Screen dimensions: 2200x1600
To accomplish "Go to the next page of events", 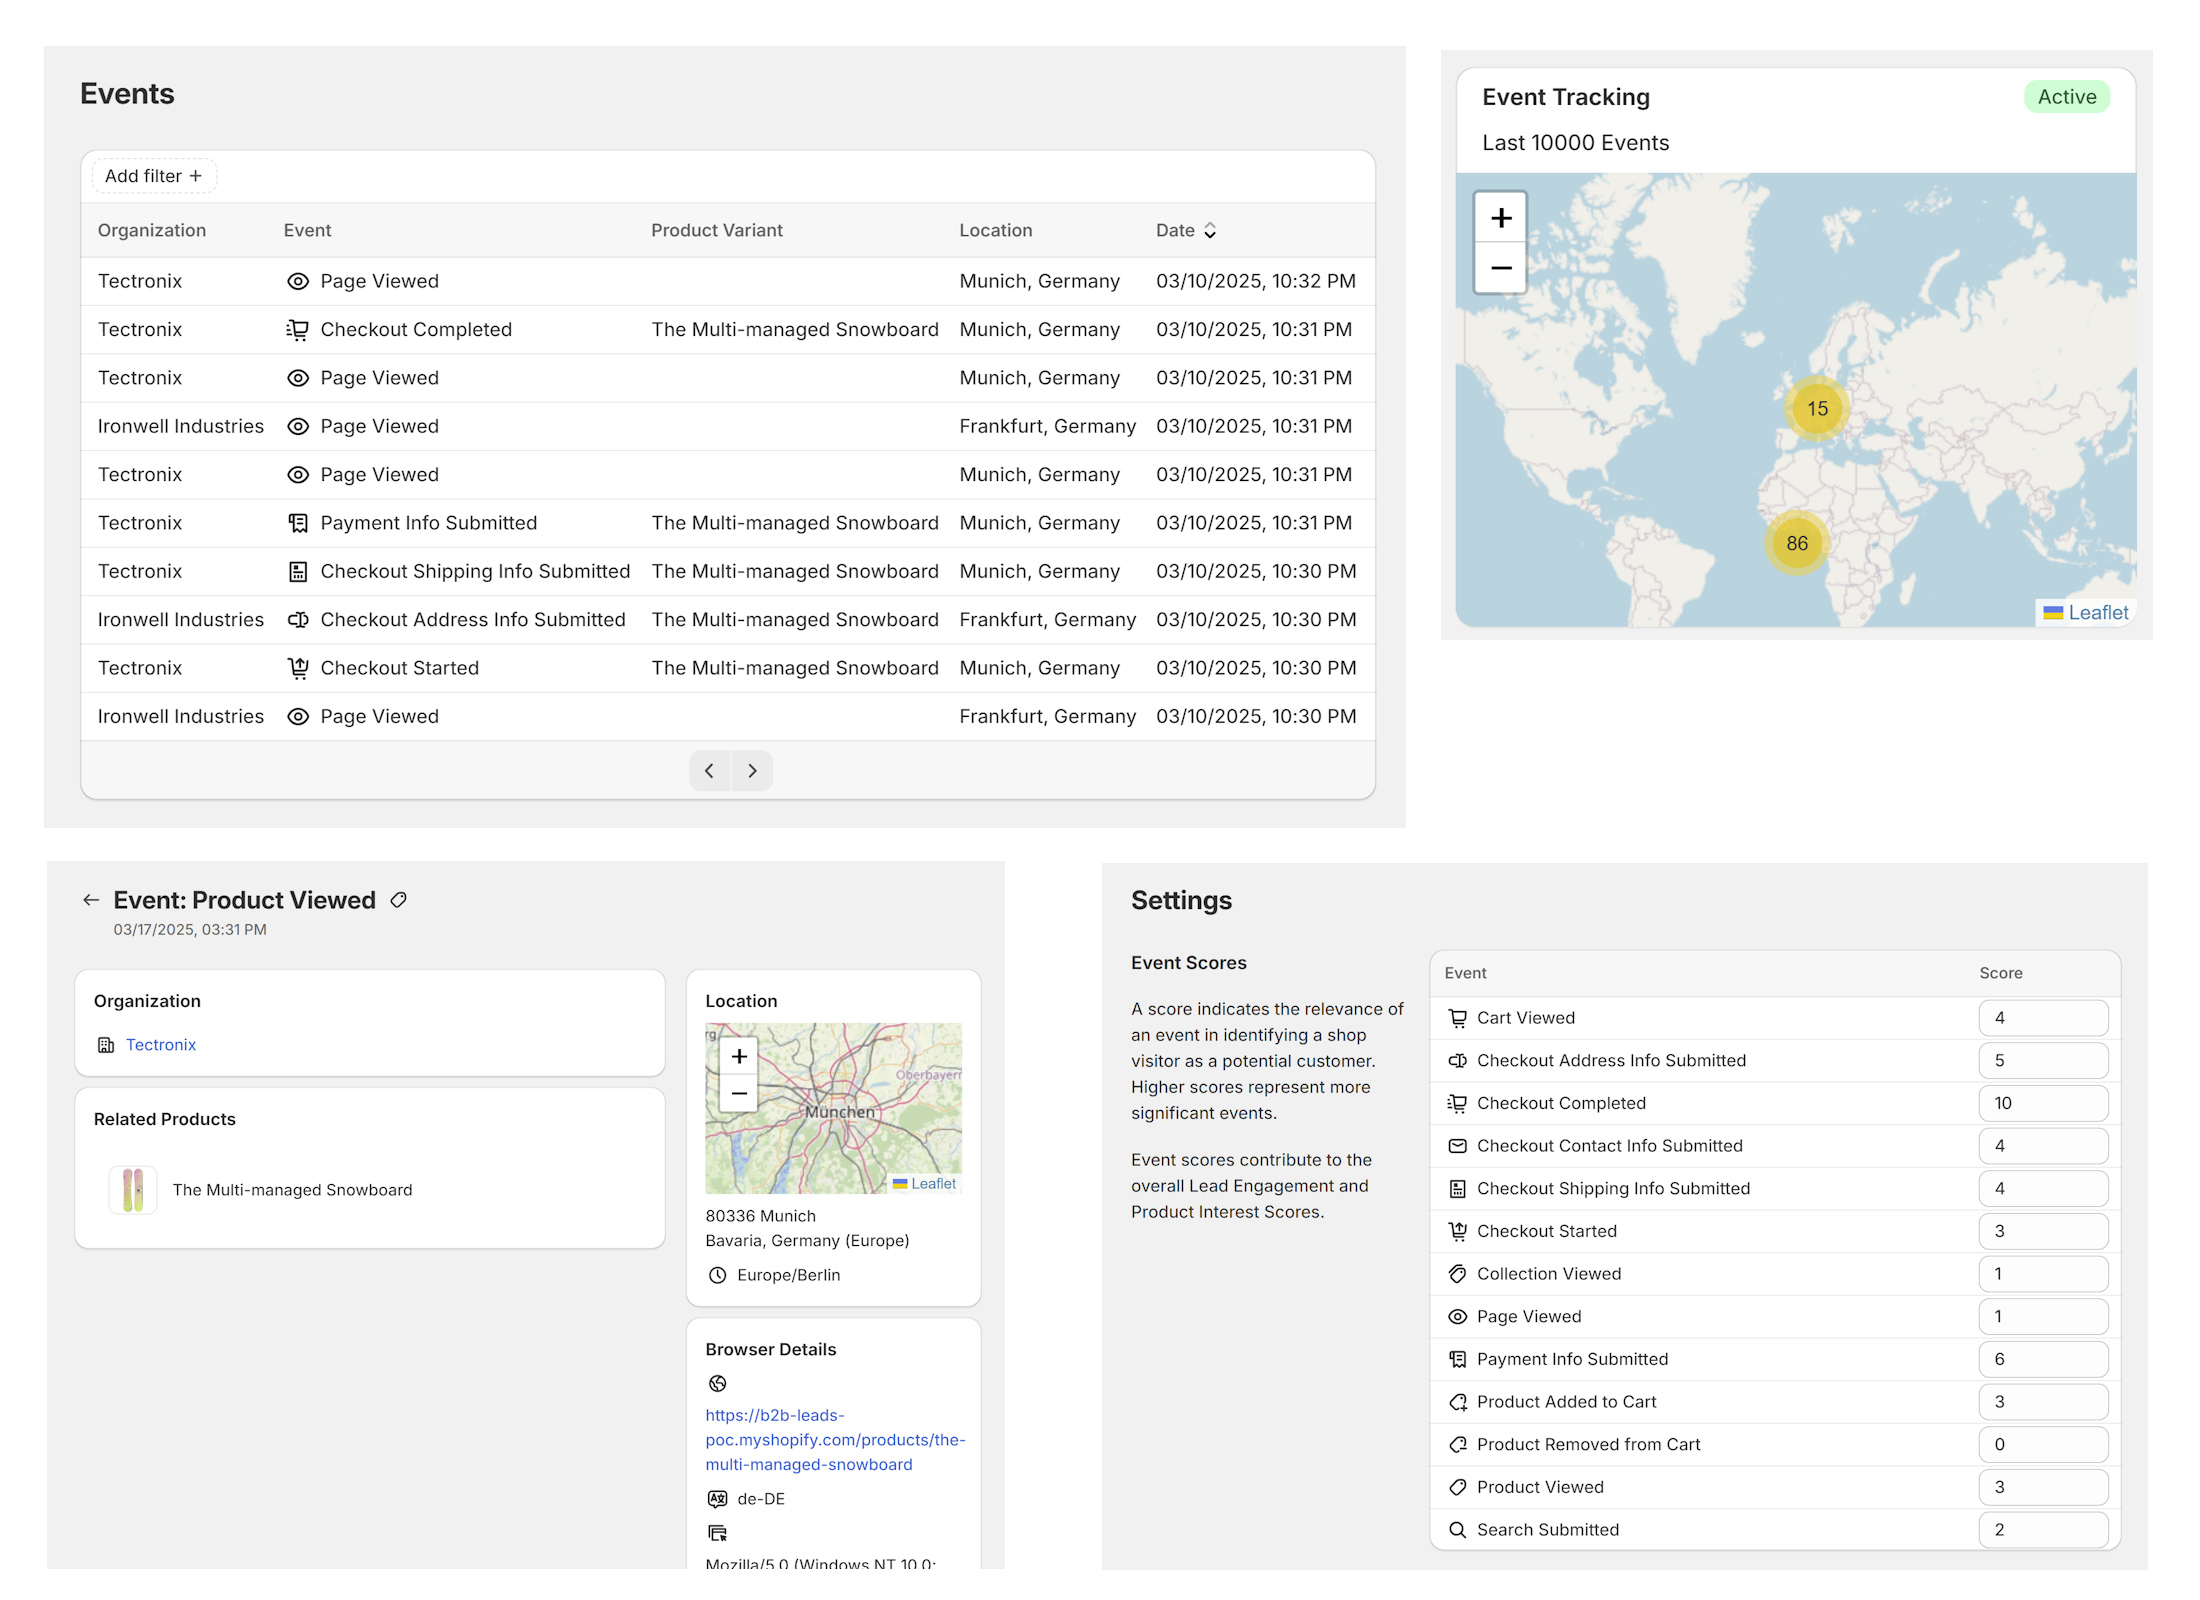I will (x=752, y=770).
